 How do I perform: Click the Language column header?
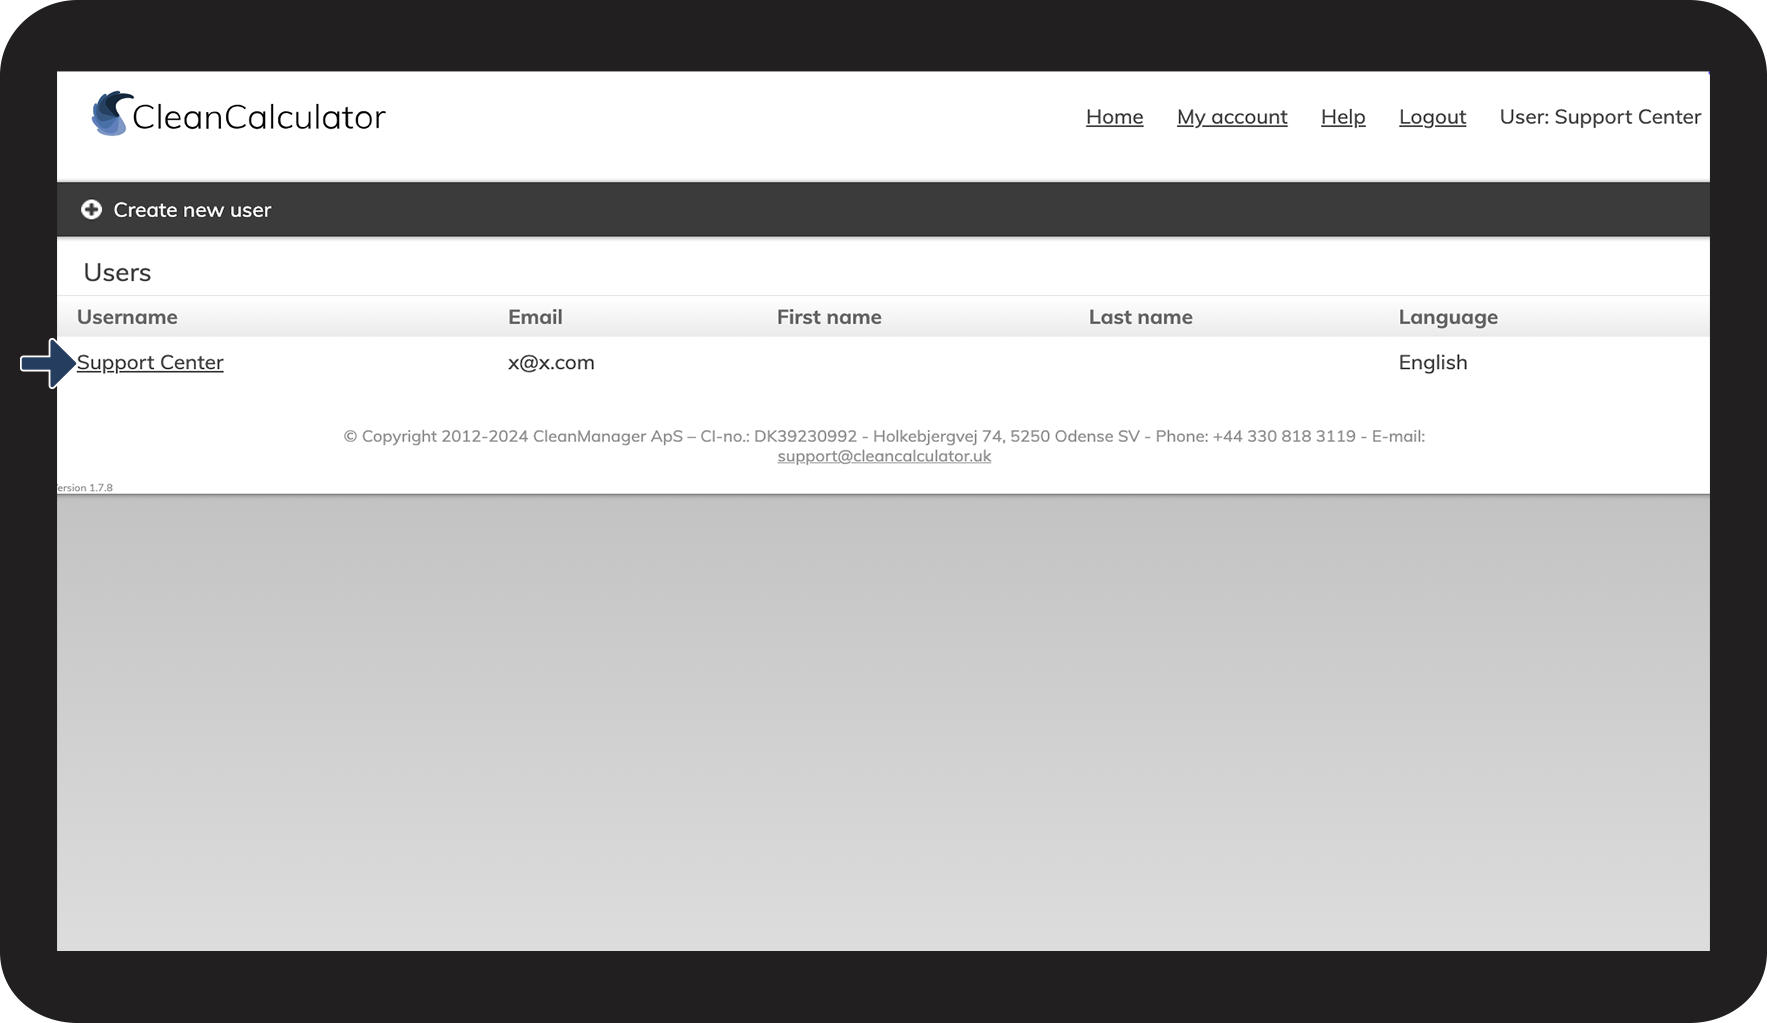[1447, 317]
